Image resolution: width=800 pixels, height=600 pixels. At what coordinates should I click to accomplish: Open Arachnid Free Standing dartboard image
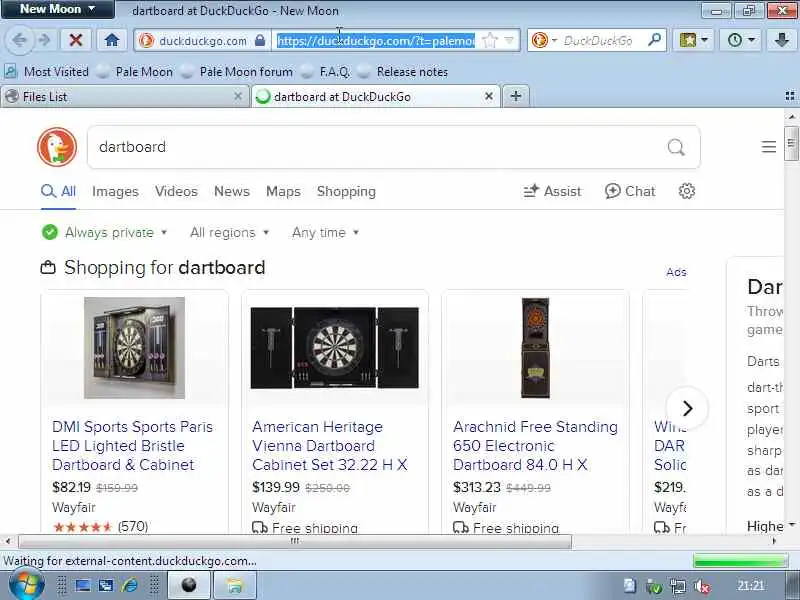pyautogui.click(x=535, y=348)
